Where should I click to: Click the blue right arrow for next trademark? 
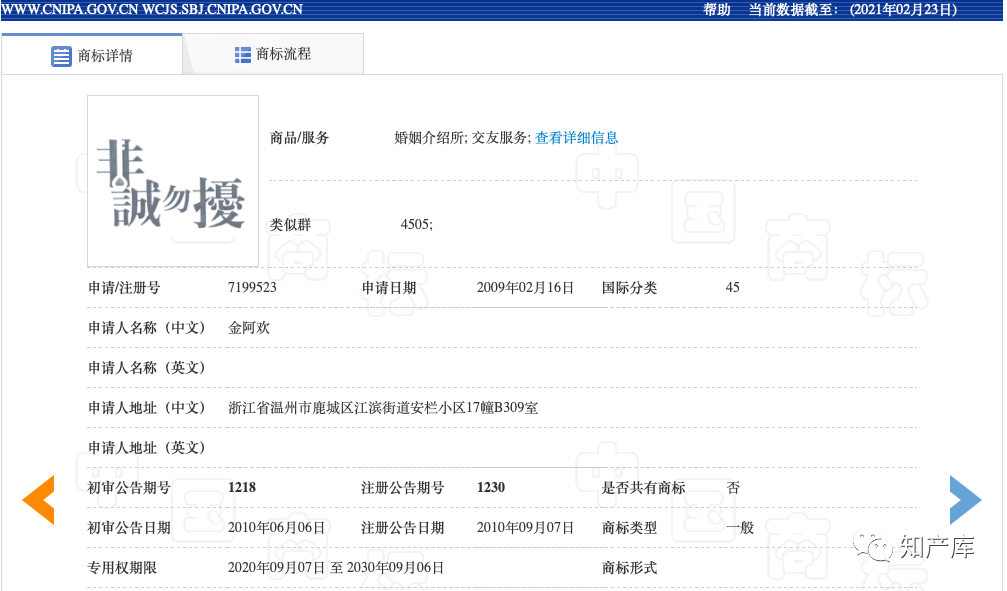[x=964, y=500]
